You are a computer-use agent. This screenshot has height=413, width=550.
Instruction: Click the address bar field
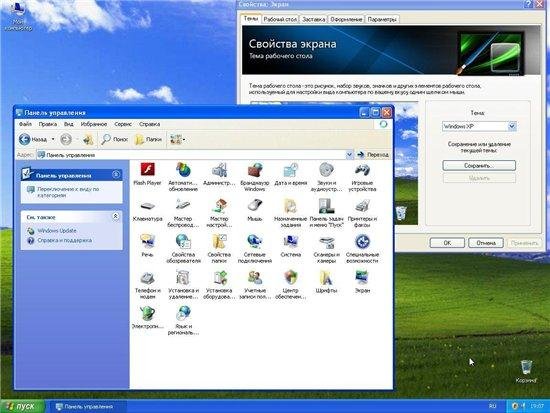pyautogui.click(x=195, y=155)
